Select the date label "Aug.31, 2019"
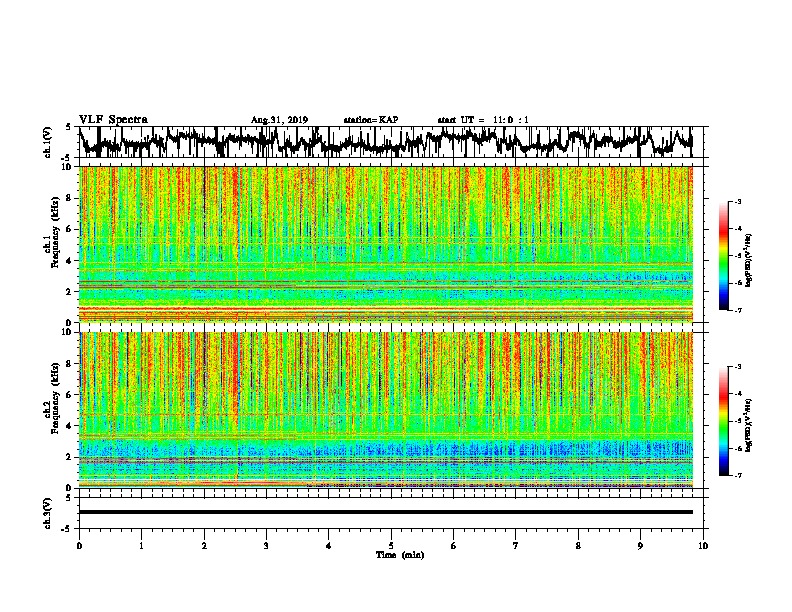 [x=279, y=120]
